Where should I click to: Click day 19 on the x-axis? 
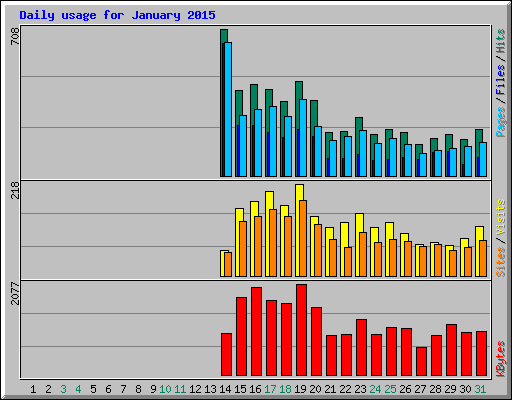[x=300, y=389]
